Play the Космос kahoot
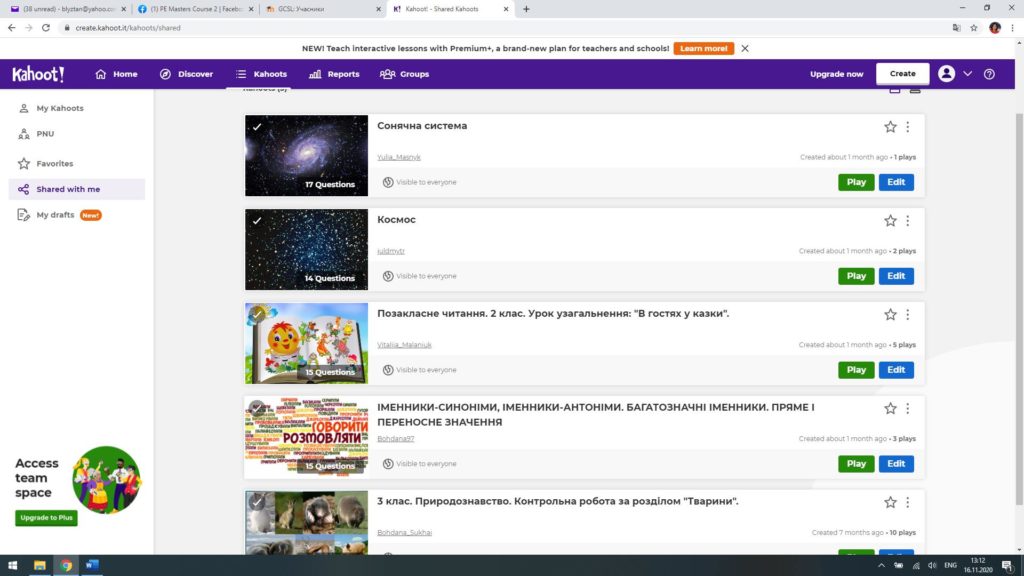This screenshot has height=576, width=1024. pos(856,276)
